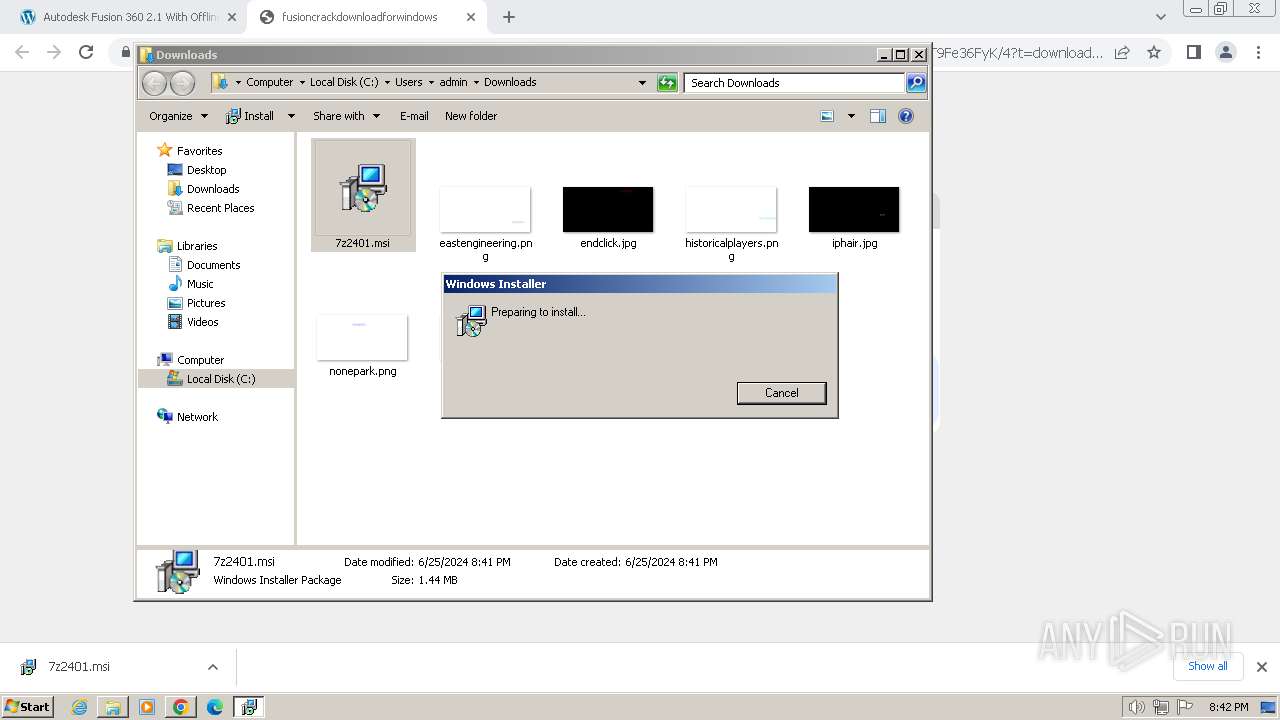The height and width of the screenshot is (720, 1280).
Task: Click Users in the address path
Action: click(408, 82)
